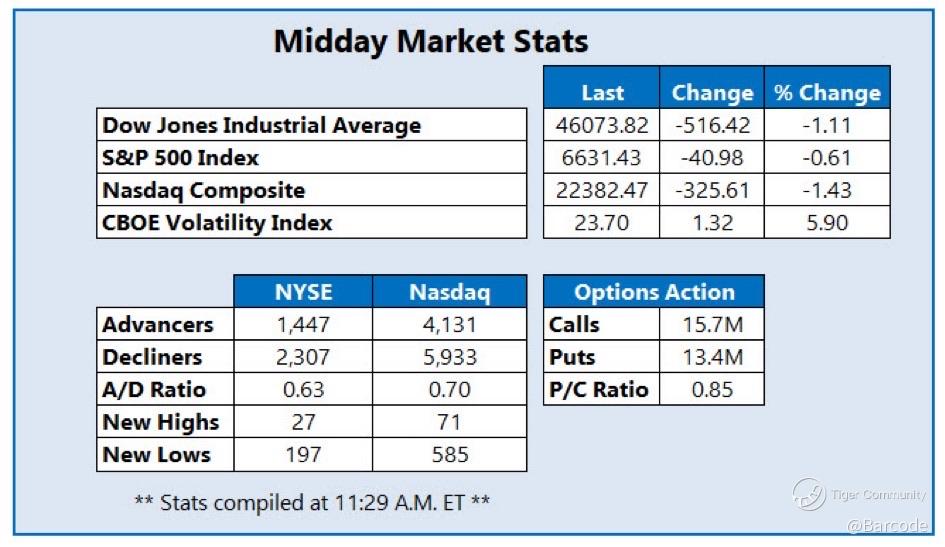Click the Nasdaq column header

click(448, 293)
